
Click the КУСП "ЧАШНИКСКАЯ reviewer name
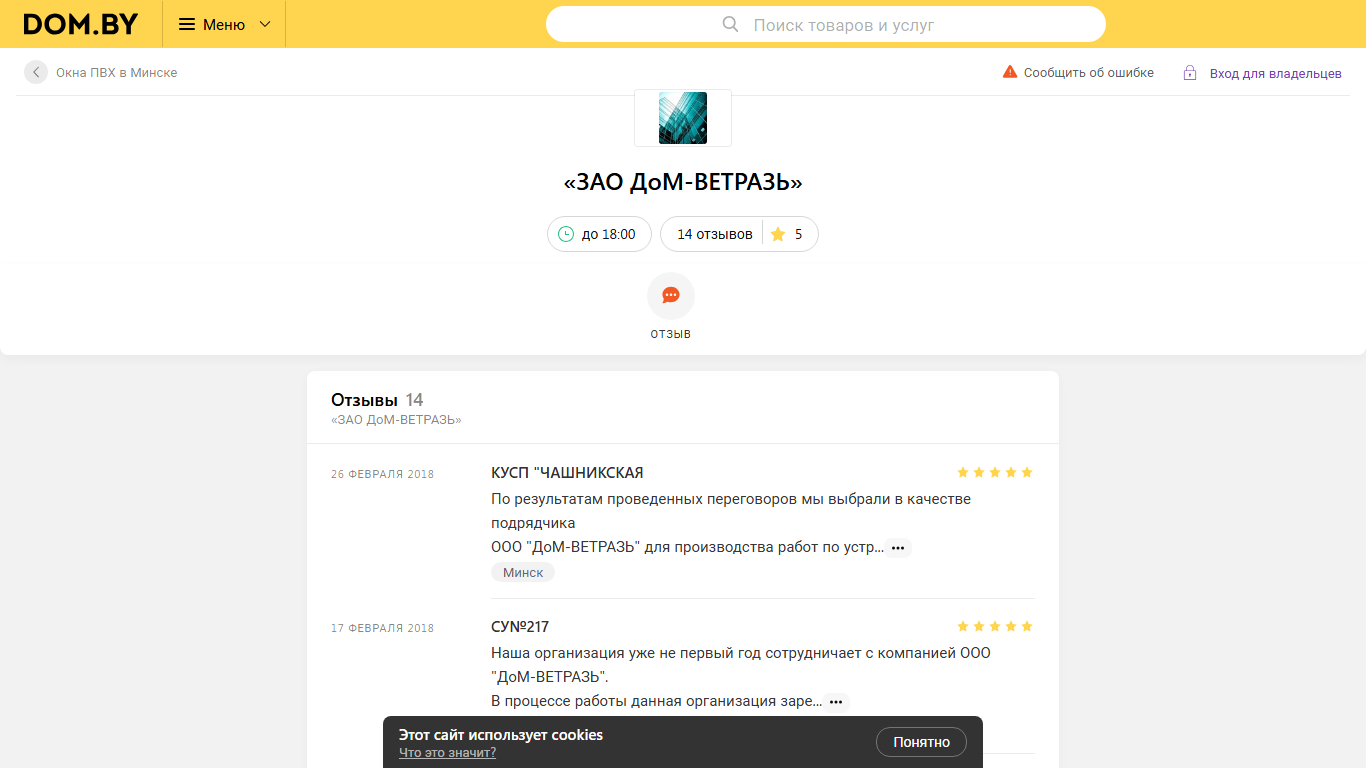click(567, 473)
